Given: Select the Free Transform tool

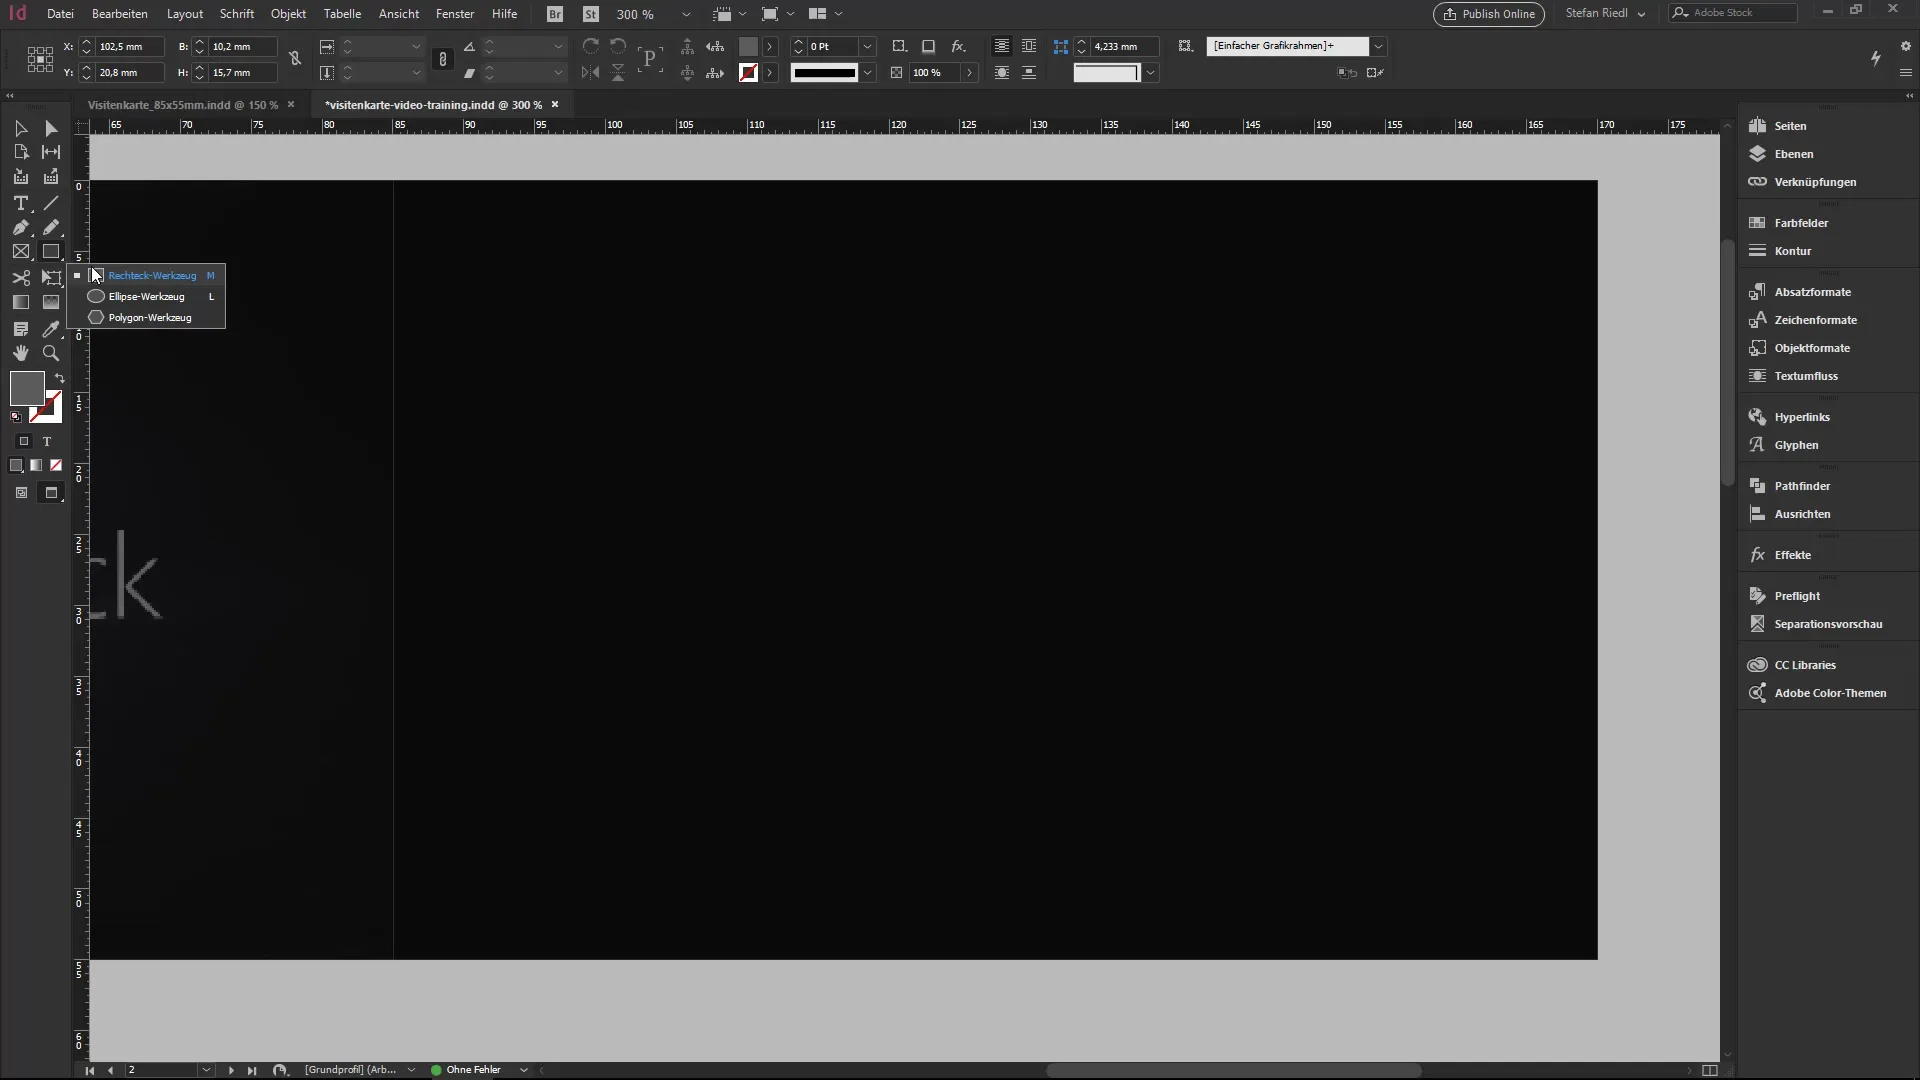Looking at the screenshot, I should (x=51, y=278).
